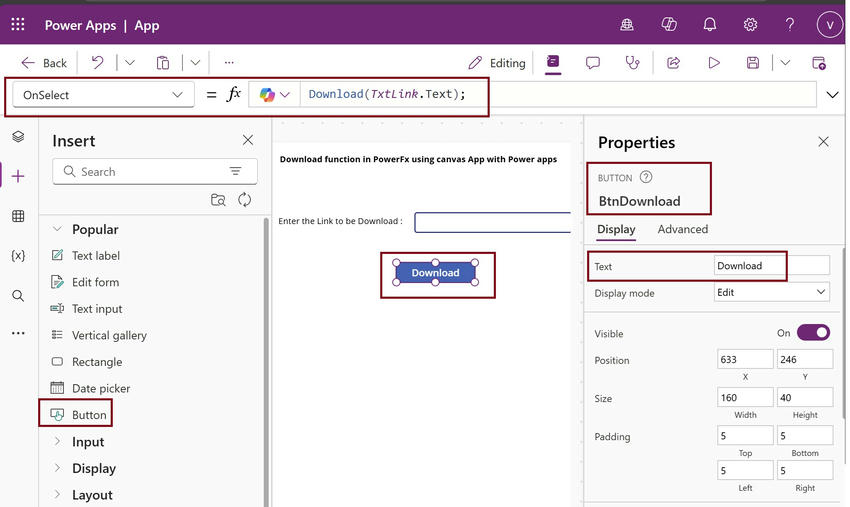
Task: Open the app launcher waffle icon
Action: [18, 24]
